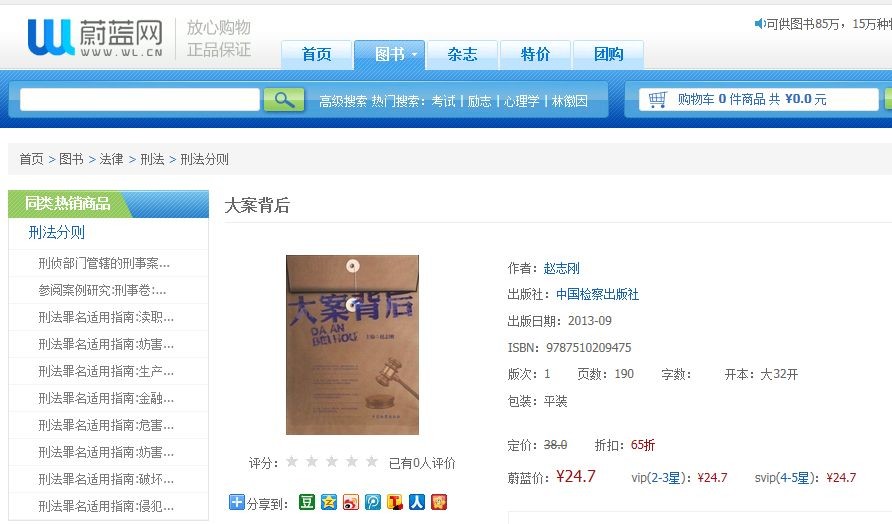Share the book to Douban
Screen dimensions: 892x524
point(307,502)
